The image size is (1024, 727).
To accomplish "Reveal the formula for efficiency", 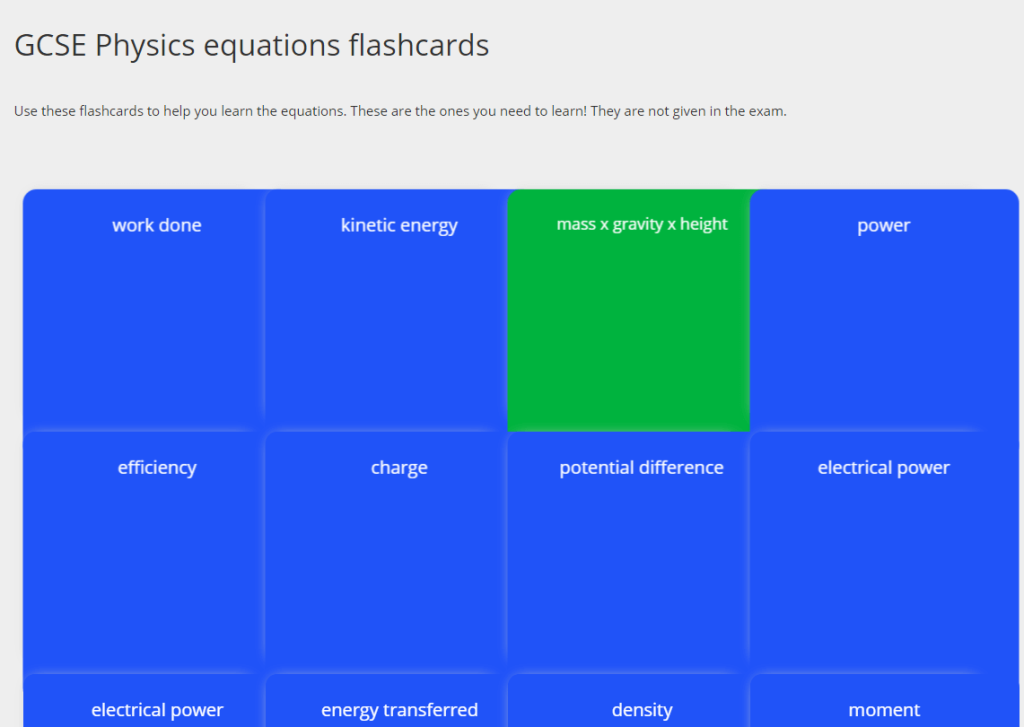I will 144,553.
